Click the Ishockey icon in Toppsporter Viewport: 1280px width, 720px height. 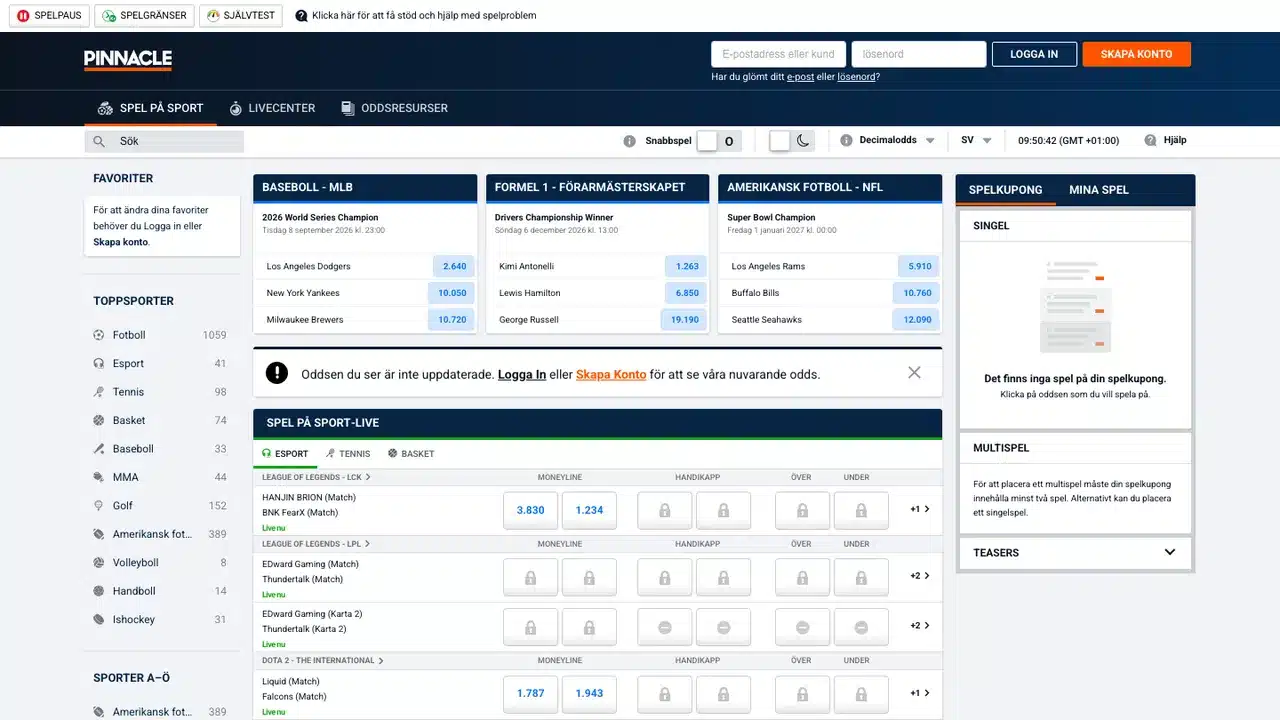[x=99, y=620]
